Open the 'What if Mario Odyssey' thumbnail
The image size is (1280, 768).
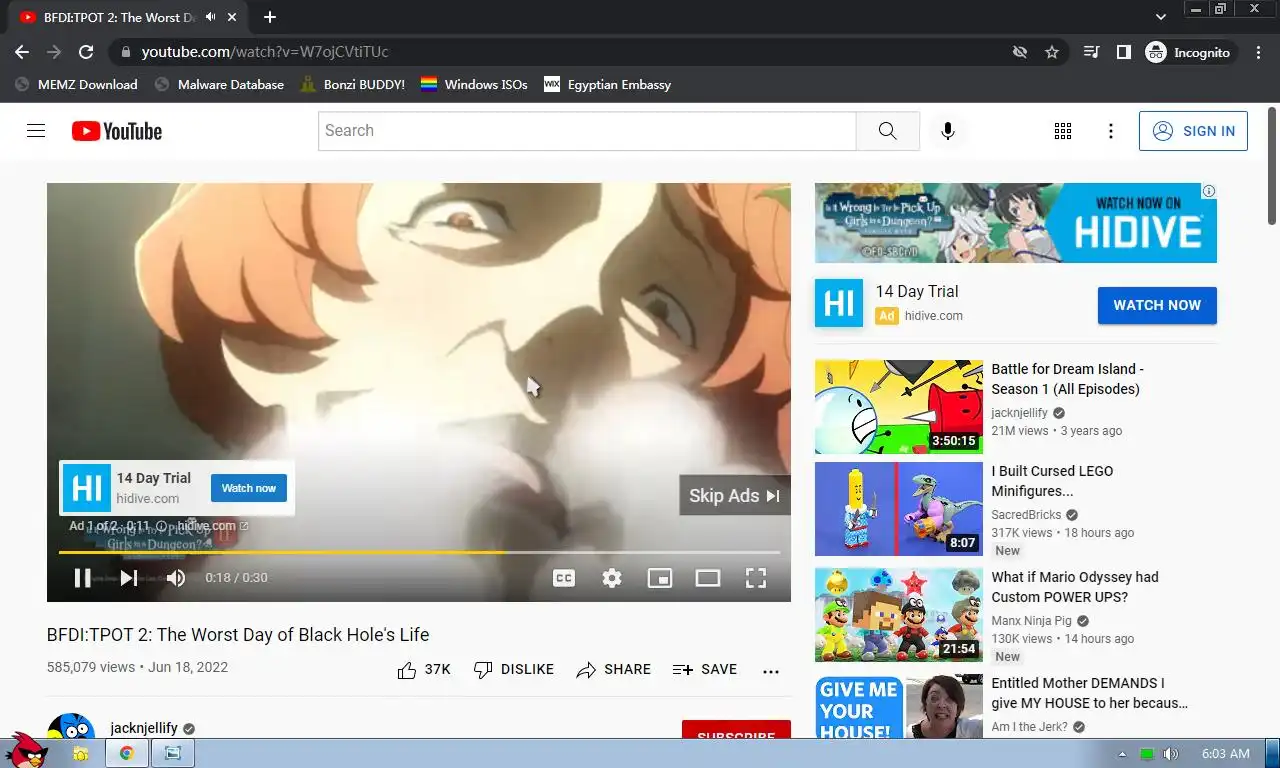coord(899,615)
